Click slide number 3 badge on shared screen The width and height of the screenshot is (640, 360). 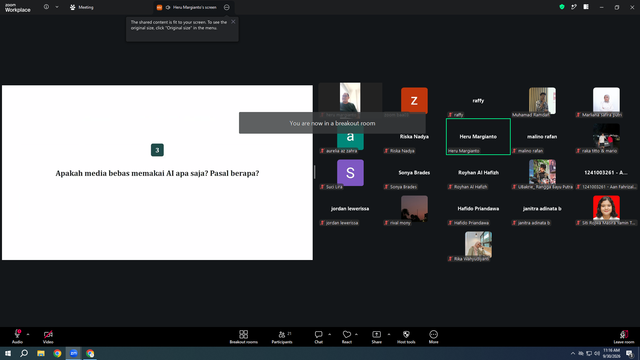tap(157, 150)
